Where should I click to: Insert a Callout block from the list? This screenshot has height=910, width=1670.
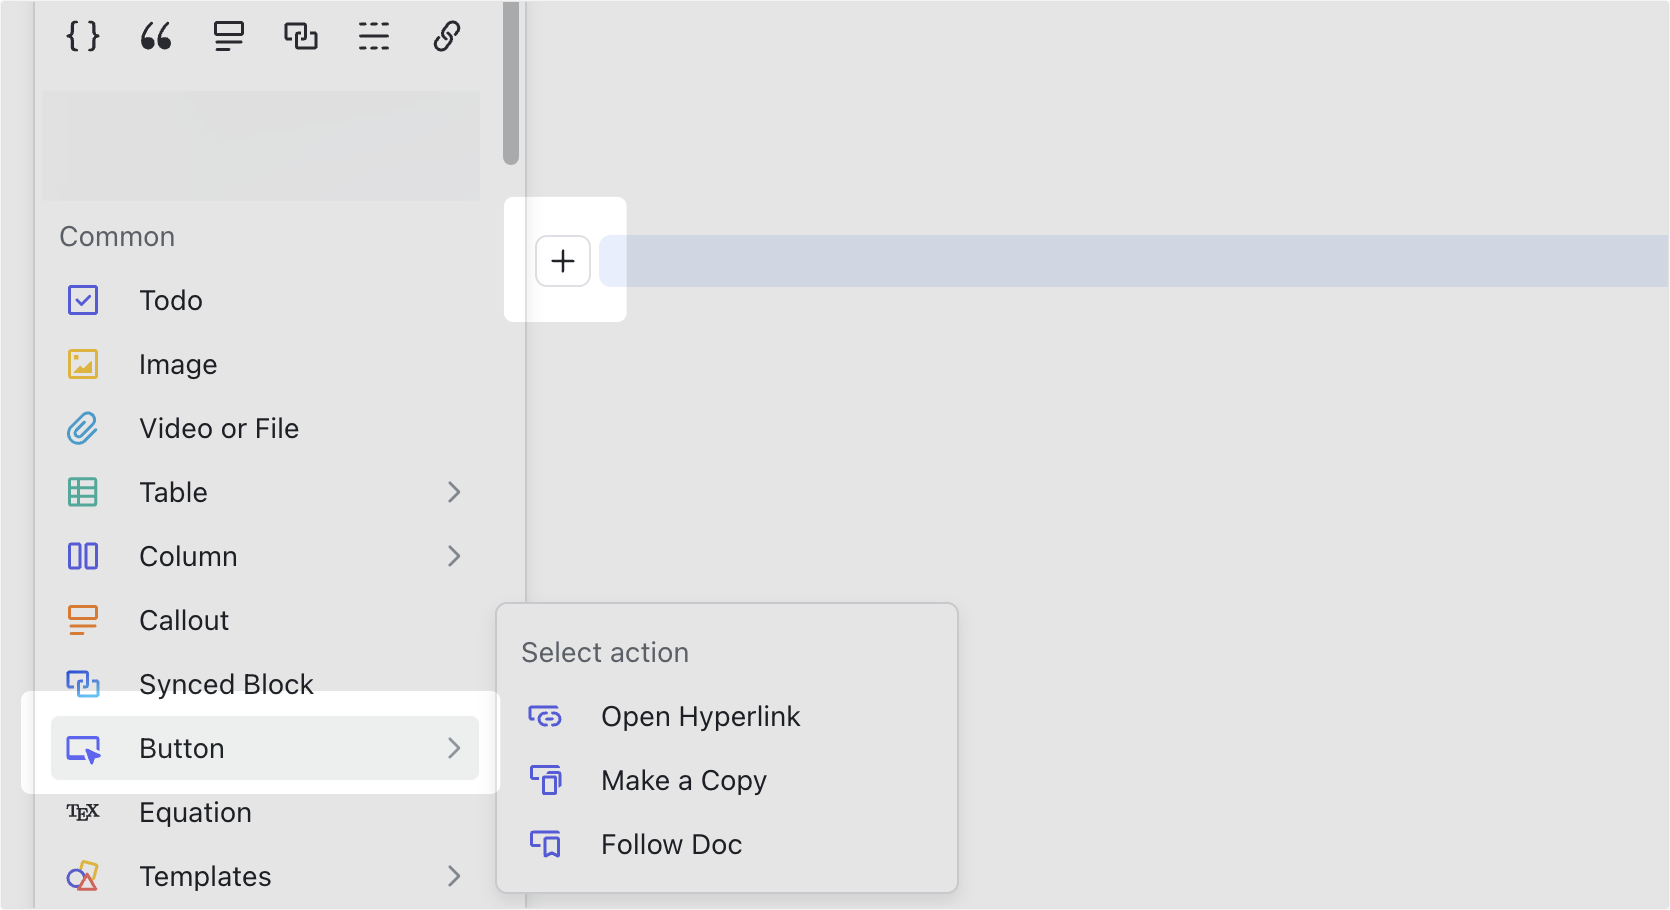(265, 620)
